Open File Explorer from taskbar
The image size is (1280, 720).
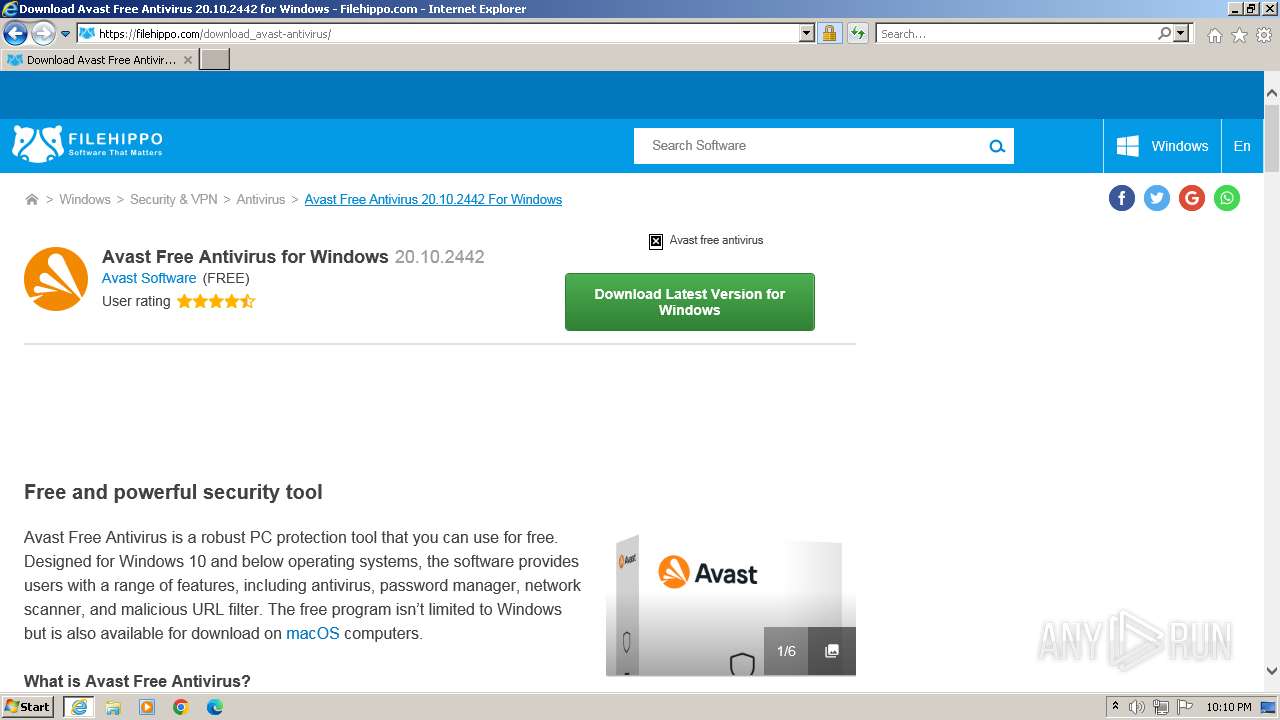(113, 707)
